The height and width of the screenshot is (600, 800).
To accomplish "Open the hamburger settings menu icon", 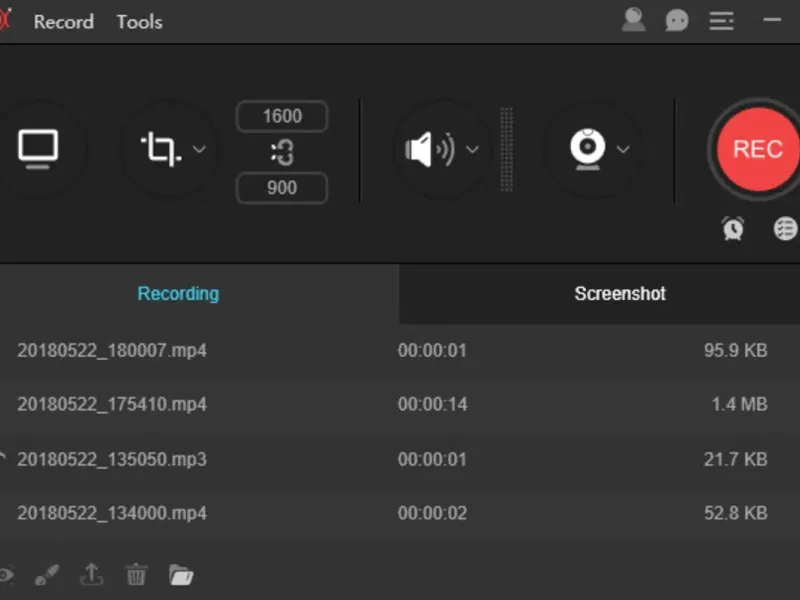I will coord(721,21).
